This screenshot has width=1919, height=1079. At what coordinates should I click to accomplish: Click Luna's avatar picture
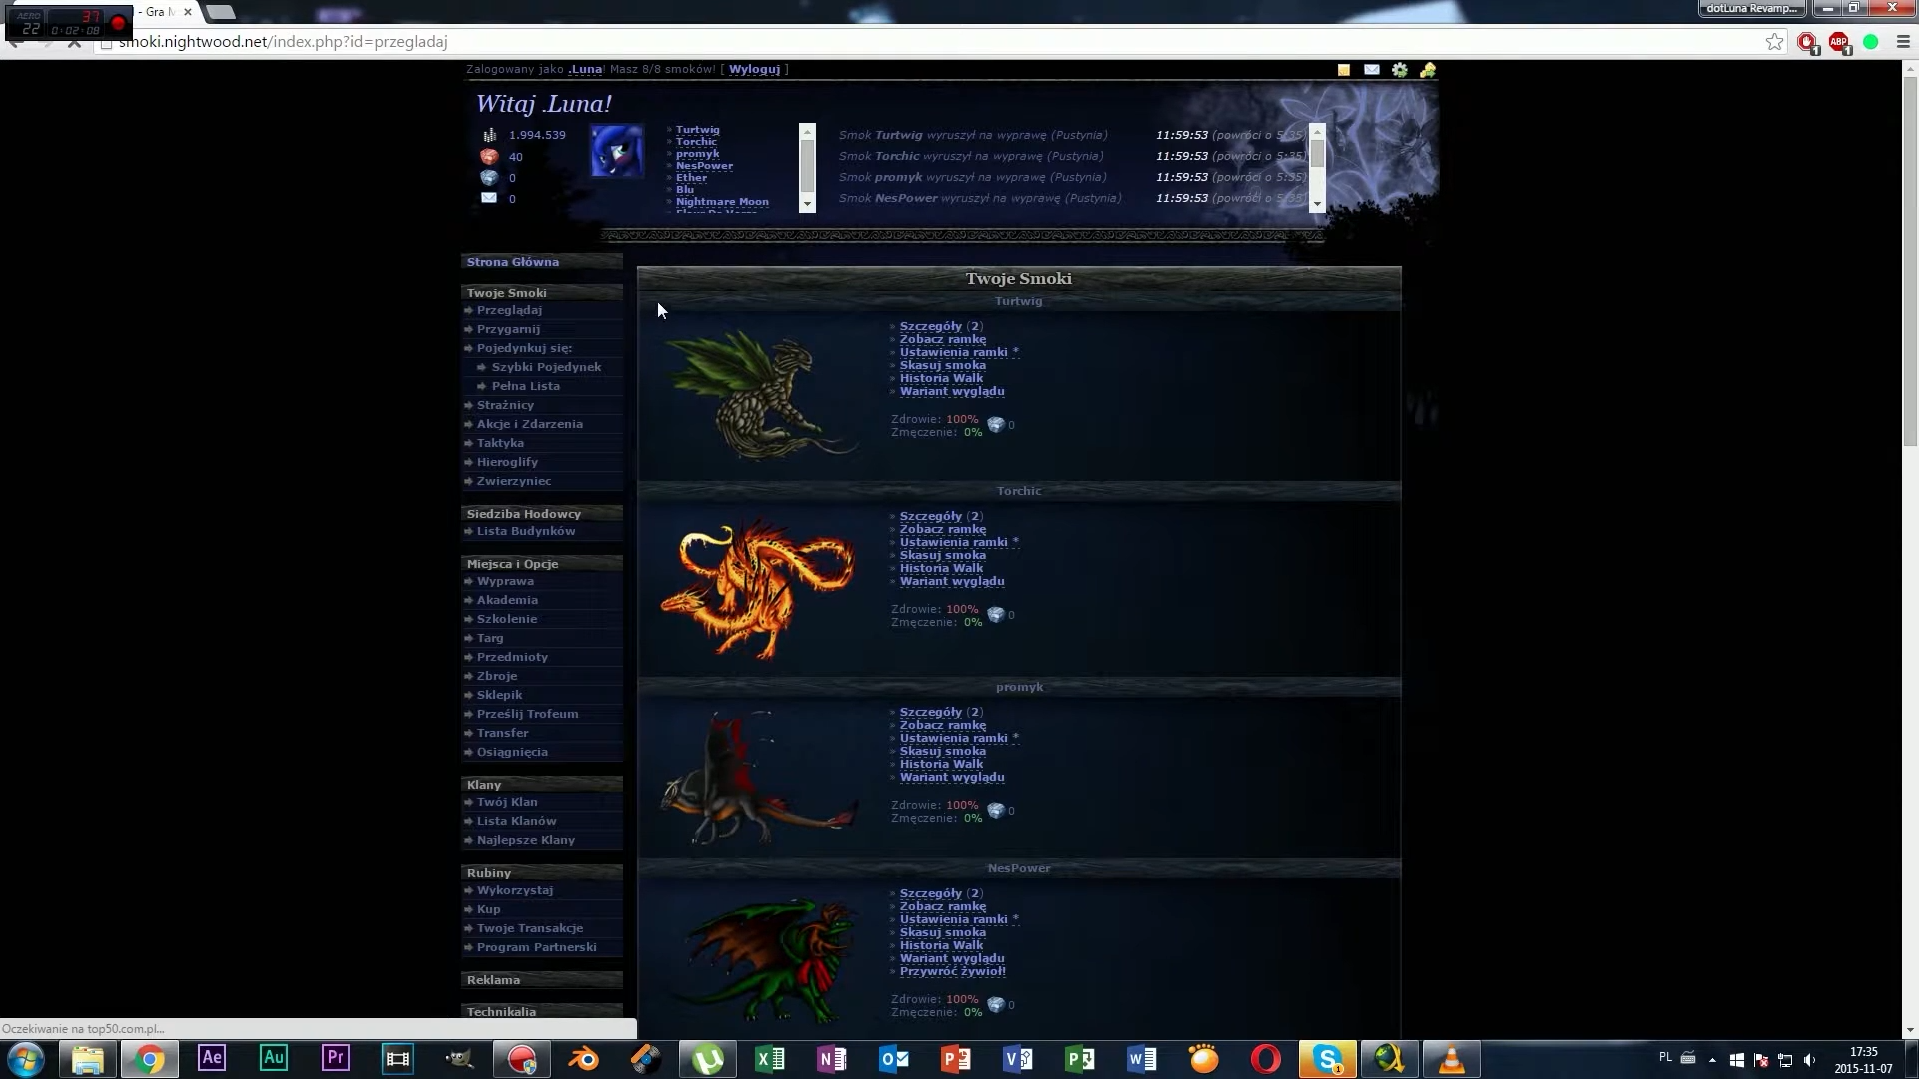[x=616, y=151]
